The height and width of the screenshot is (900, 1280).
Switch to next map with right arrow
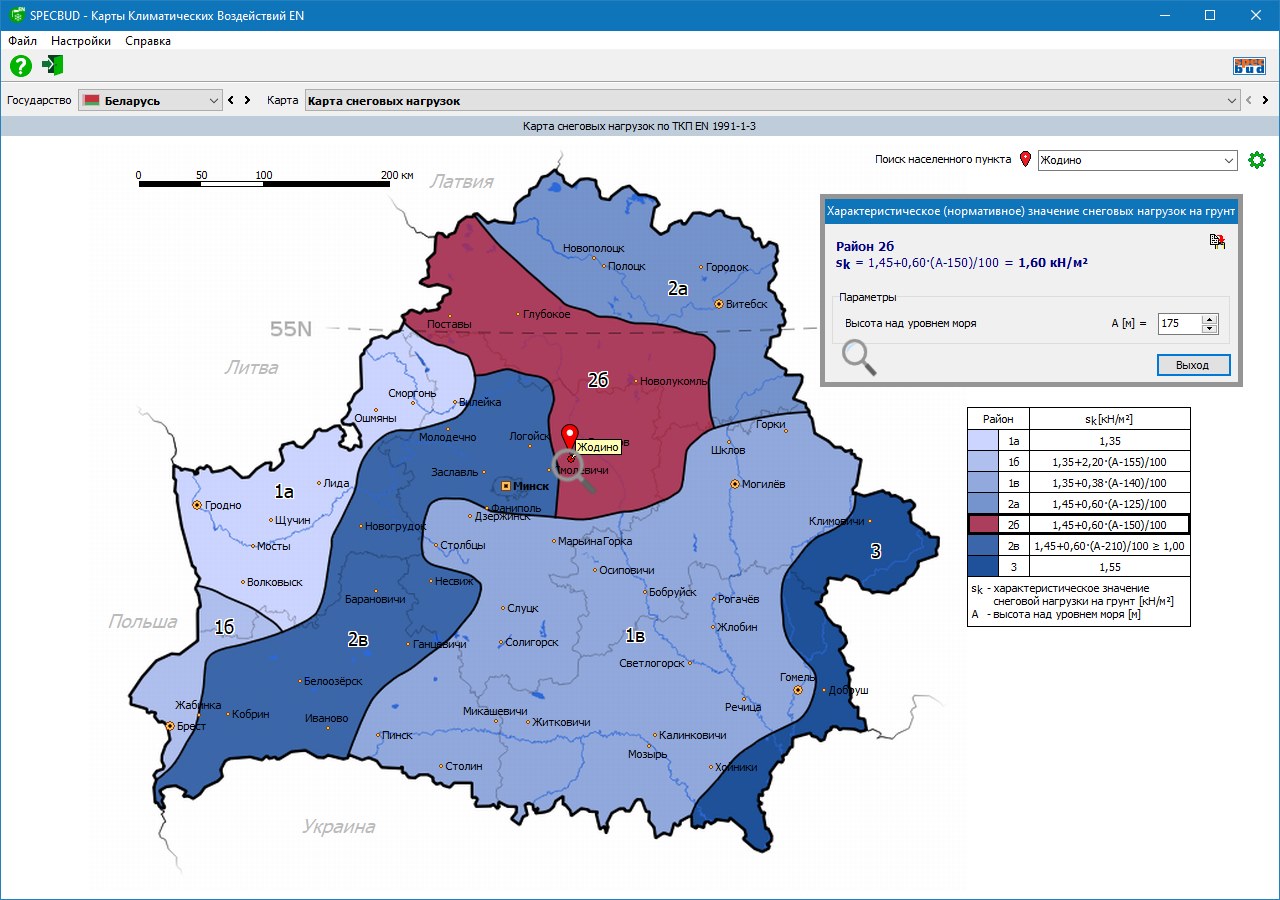1265,100
